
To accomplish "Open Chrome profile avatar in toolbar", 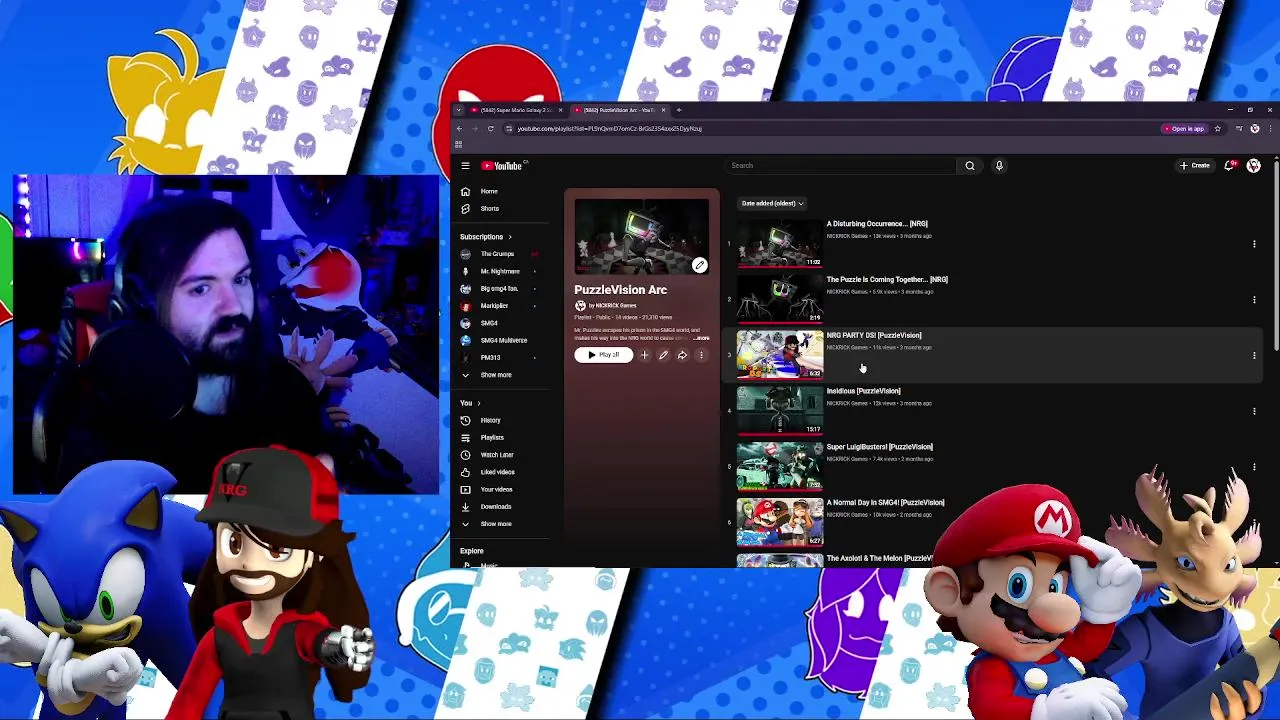I will [1254, 129].
